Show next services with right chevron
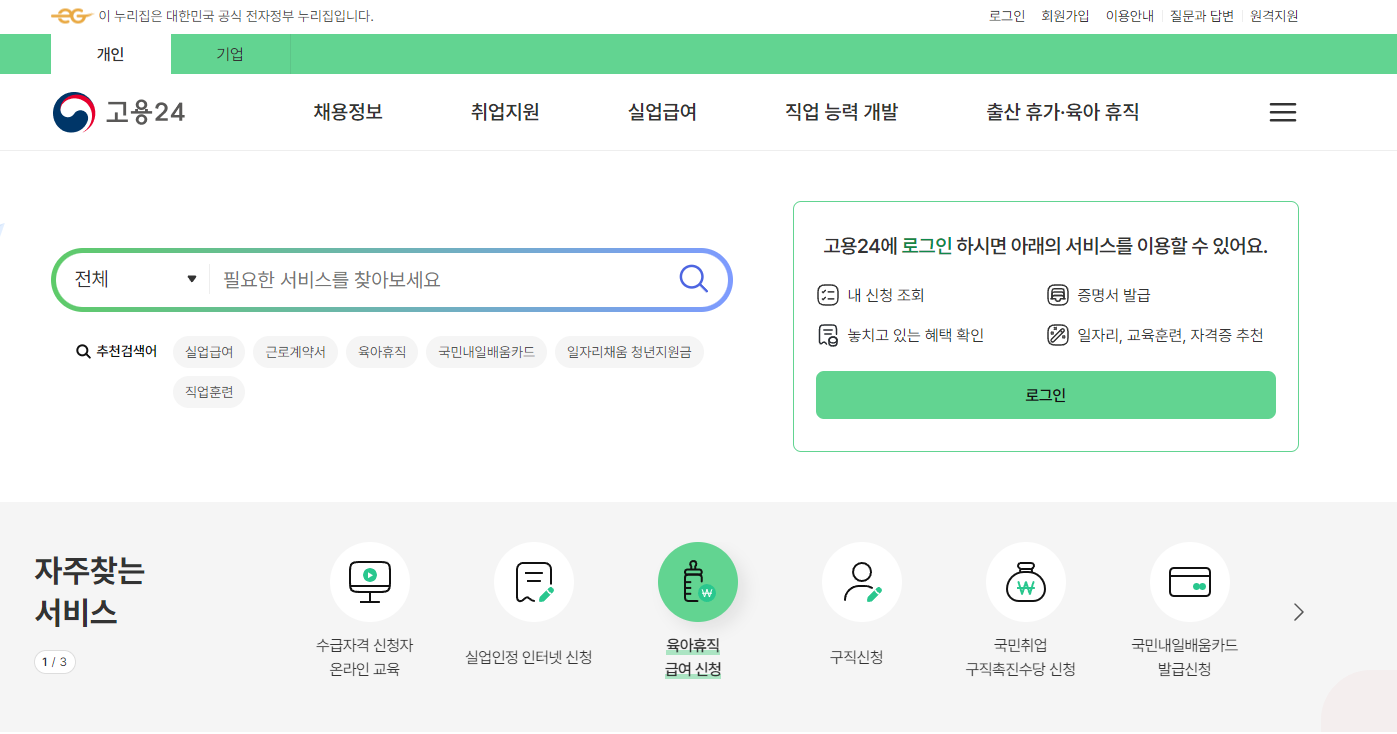Image resolution: width=1397 pixels, height=734 pixels. [1298, 612]
